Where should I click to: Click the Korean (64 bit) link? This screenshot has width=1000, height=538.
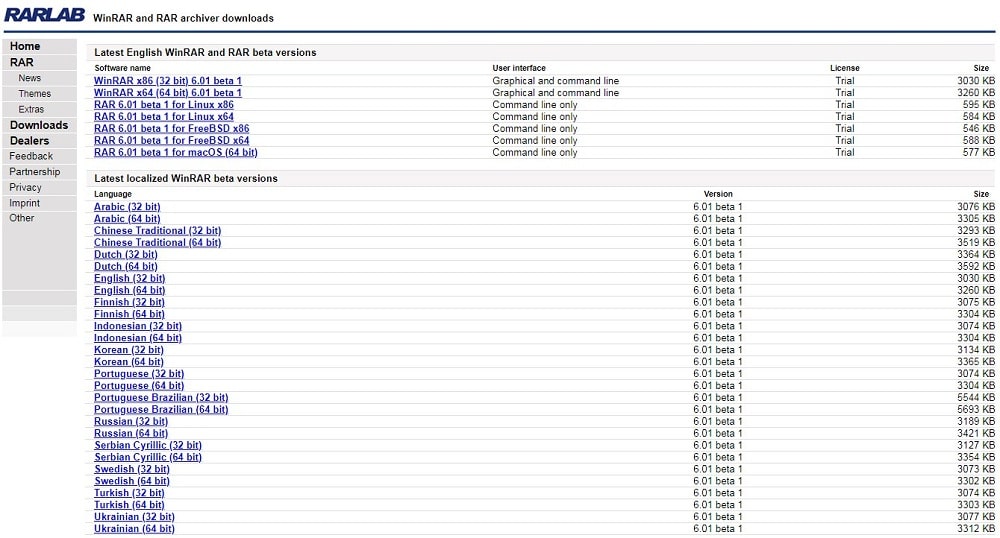129,362
